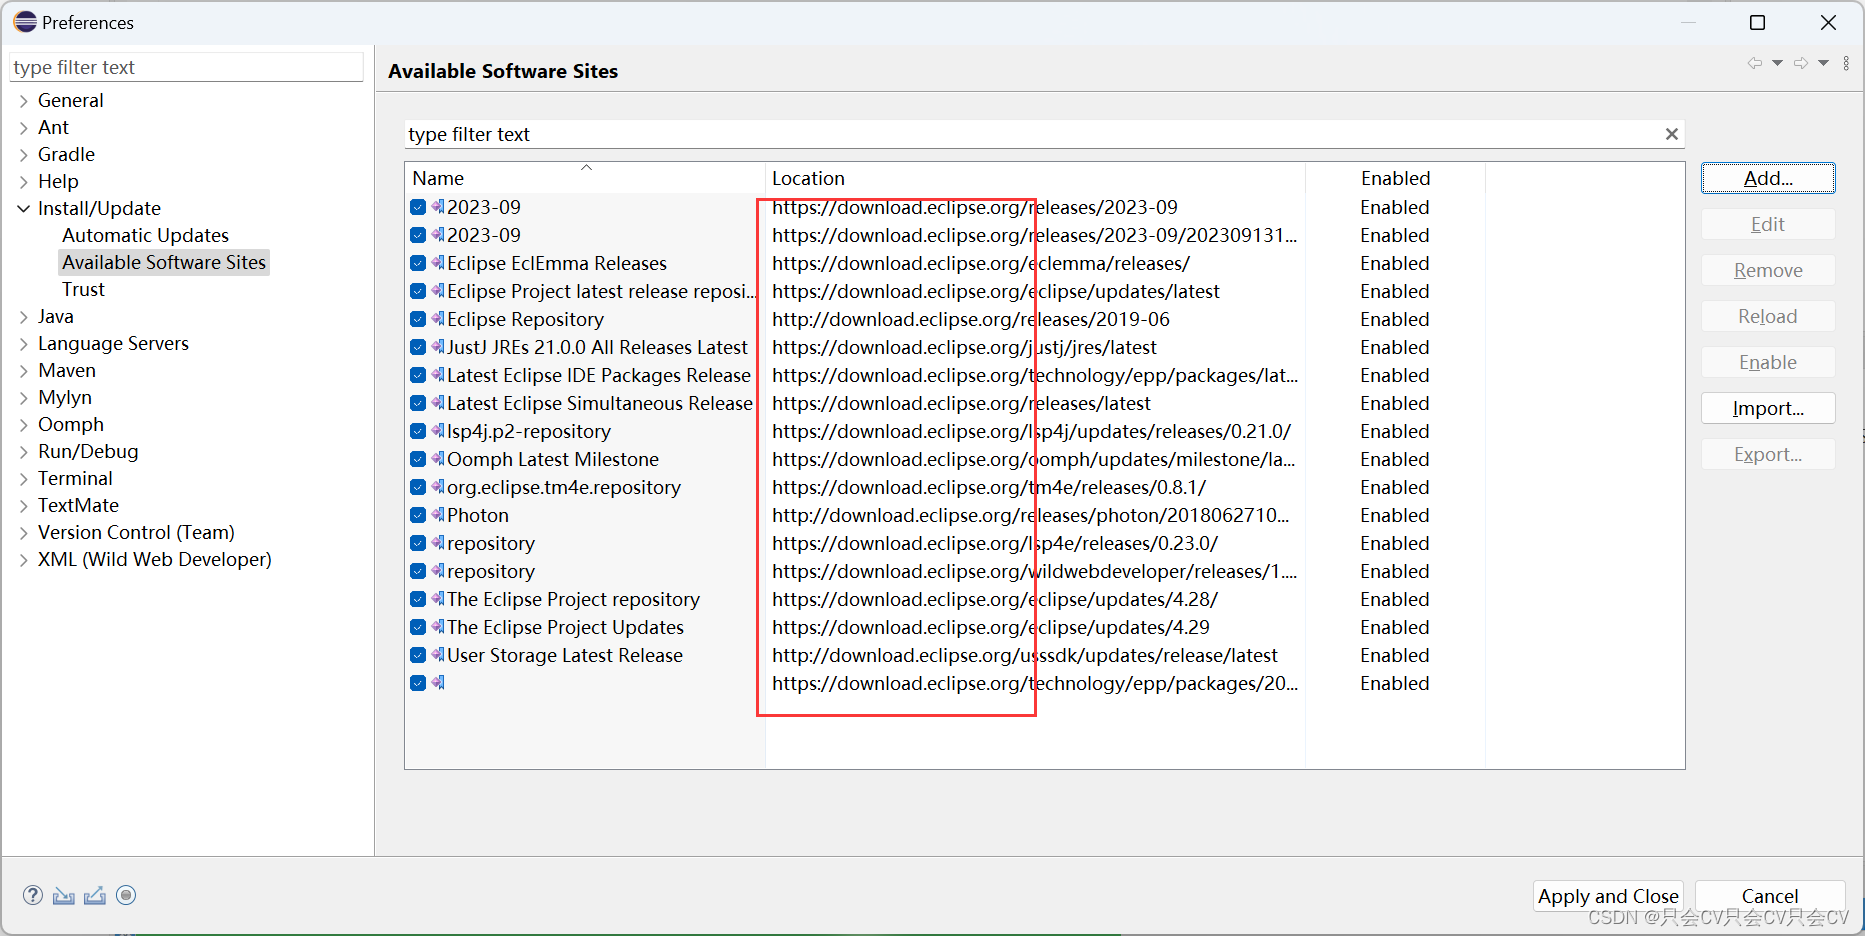Open Version Control (Team) preferences
Screen dimensions: 1865x936
click(136, 532)
